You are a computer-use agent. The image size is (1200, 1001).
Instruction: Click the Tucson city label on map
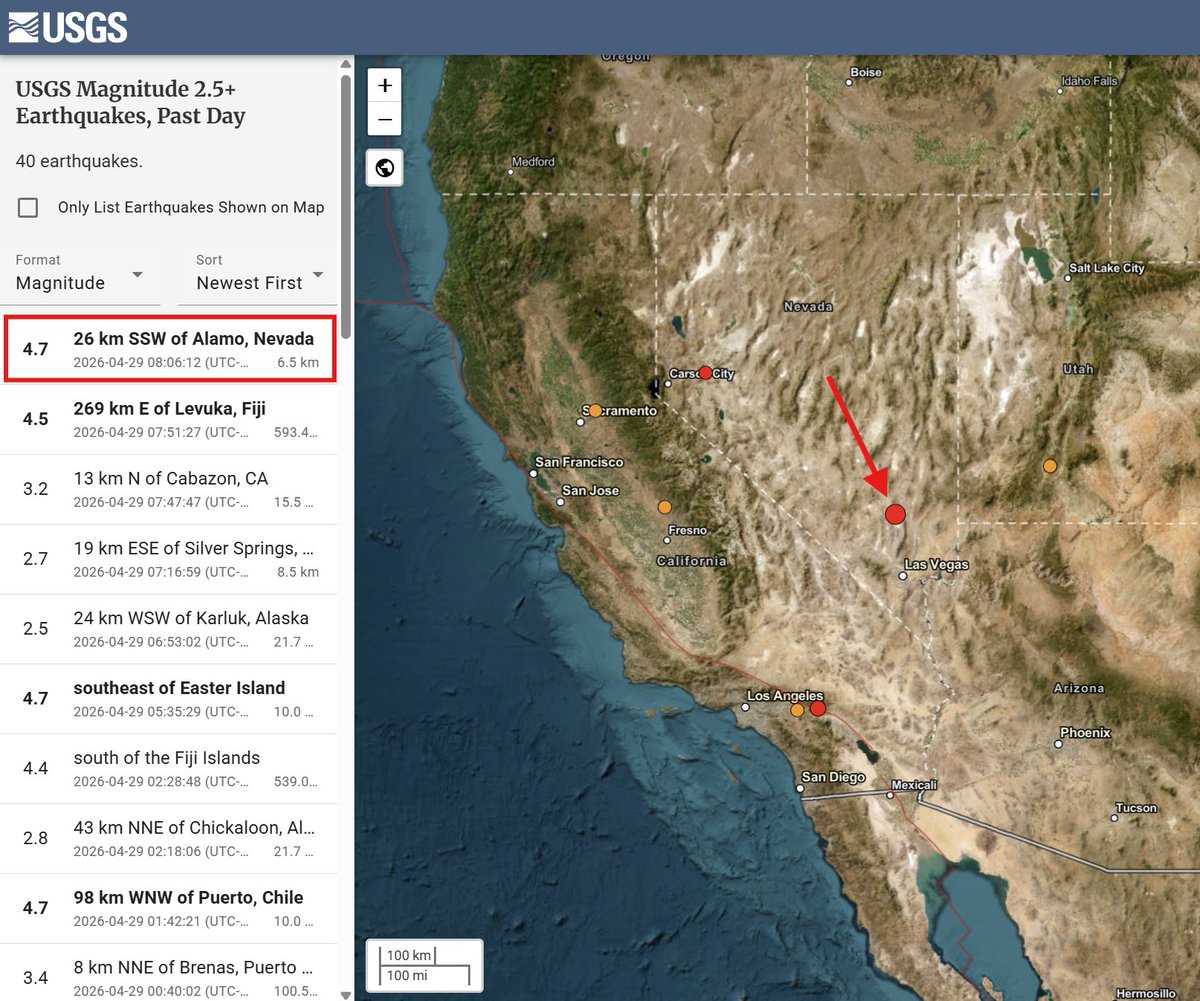tap(1136, 808)
